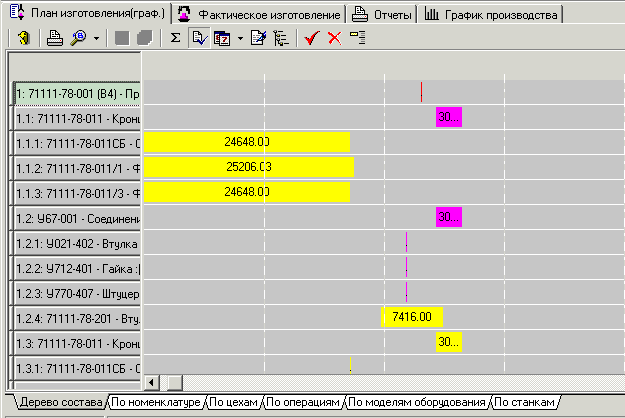Click the printer icon in toolbar
This screenshot has height=418, width=625.
(x=55, y=38)
